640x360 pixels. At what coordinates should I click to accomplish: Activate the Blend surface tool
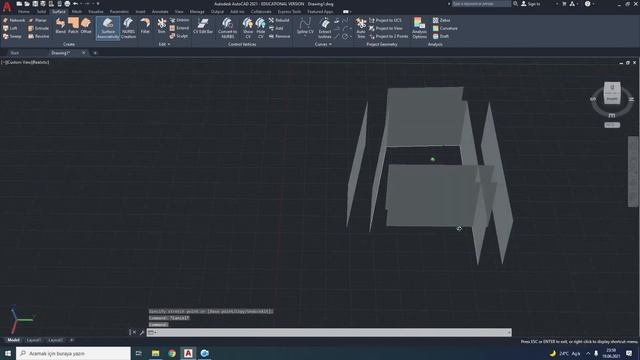(60, 26)
